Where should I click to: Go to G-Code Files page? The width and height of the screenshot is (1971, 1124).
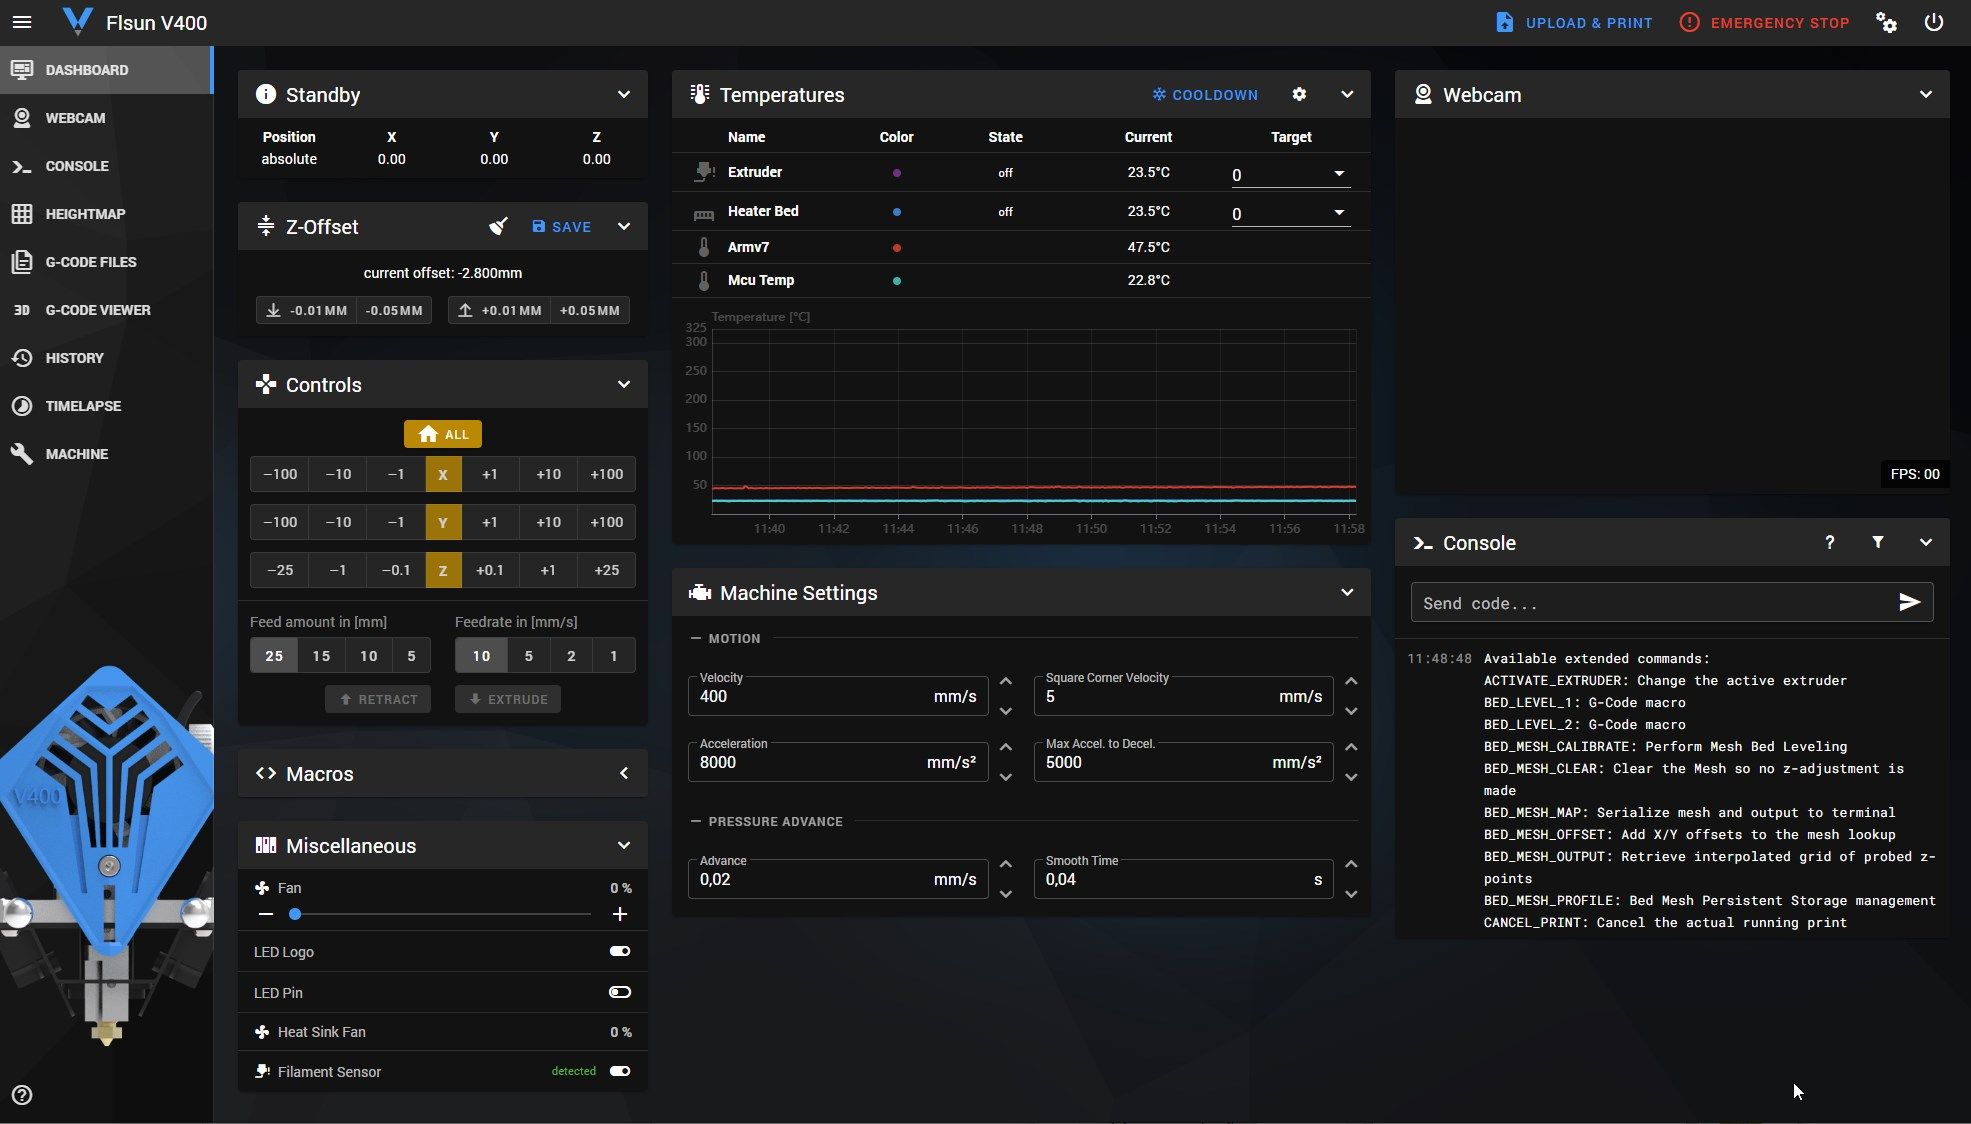[x=90, y=262]
